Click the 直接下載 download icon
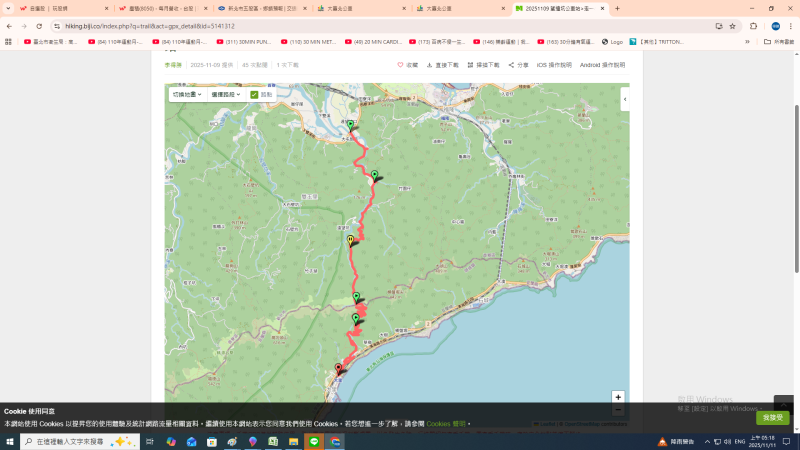 coord(430,65)
